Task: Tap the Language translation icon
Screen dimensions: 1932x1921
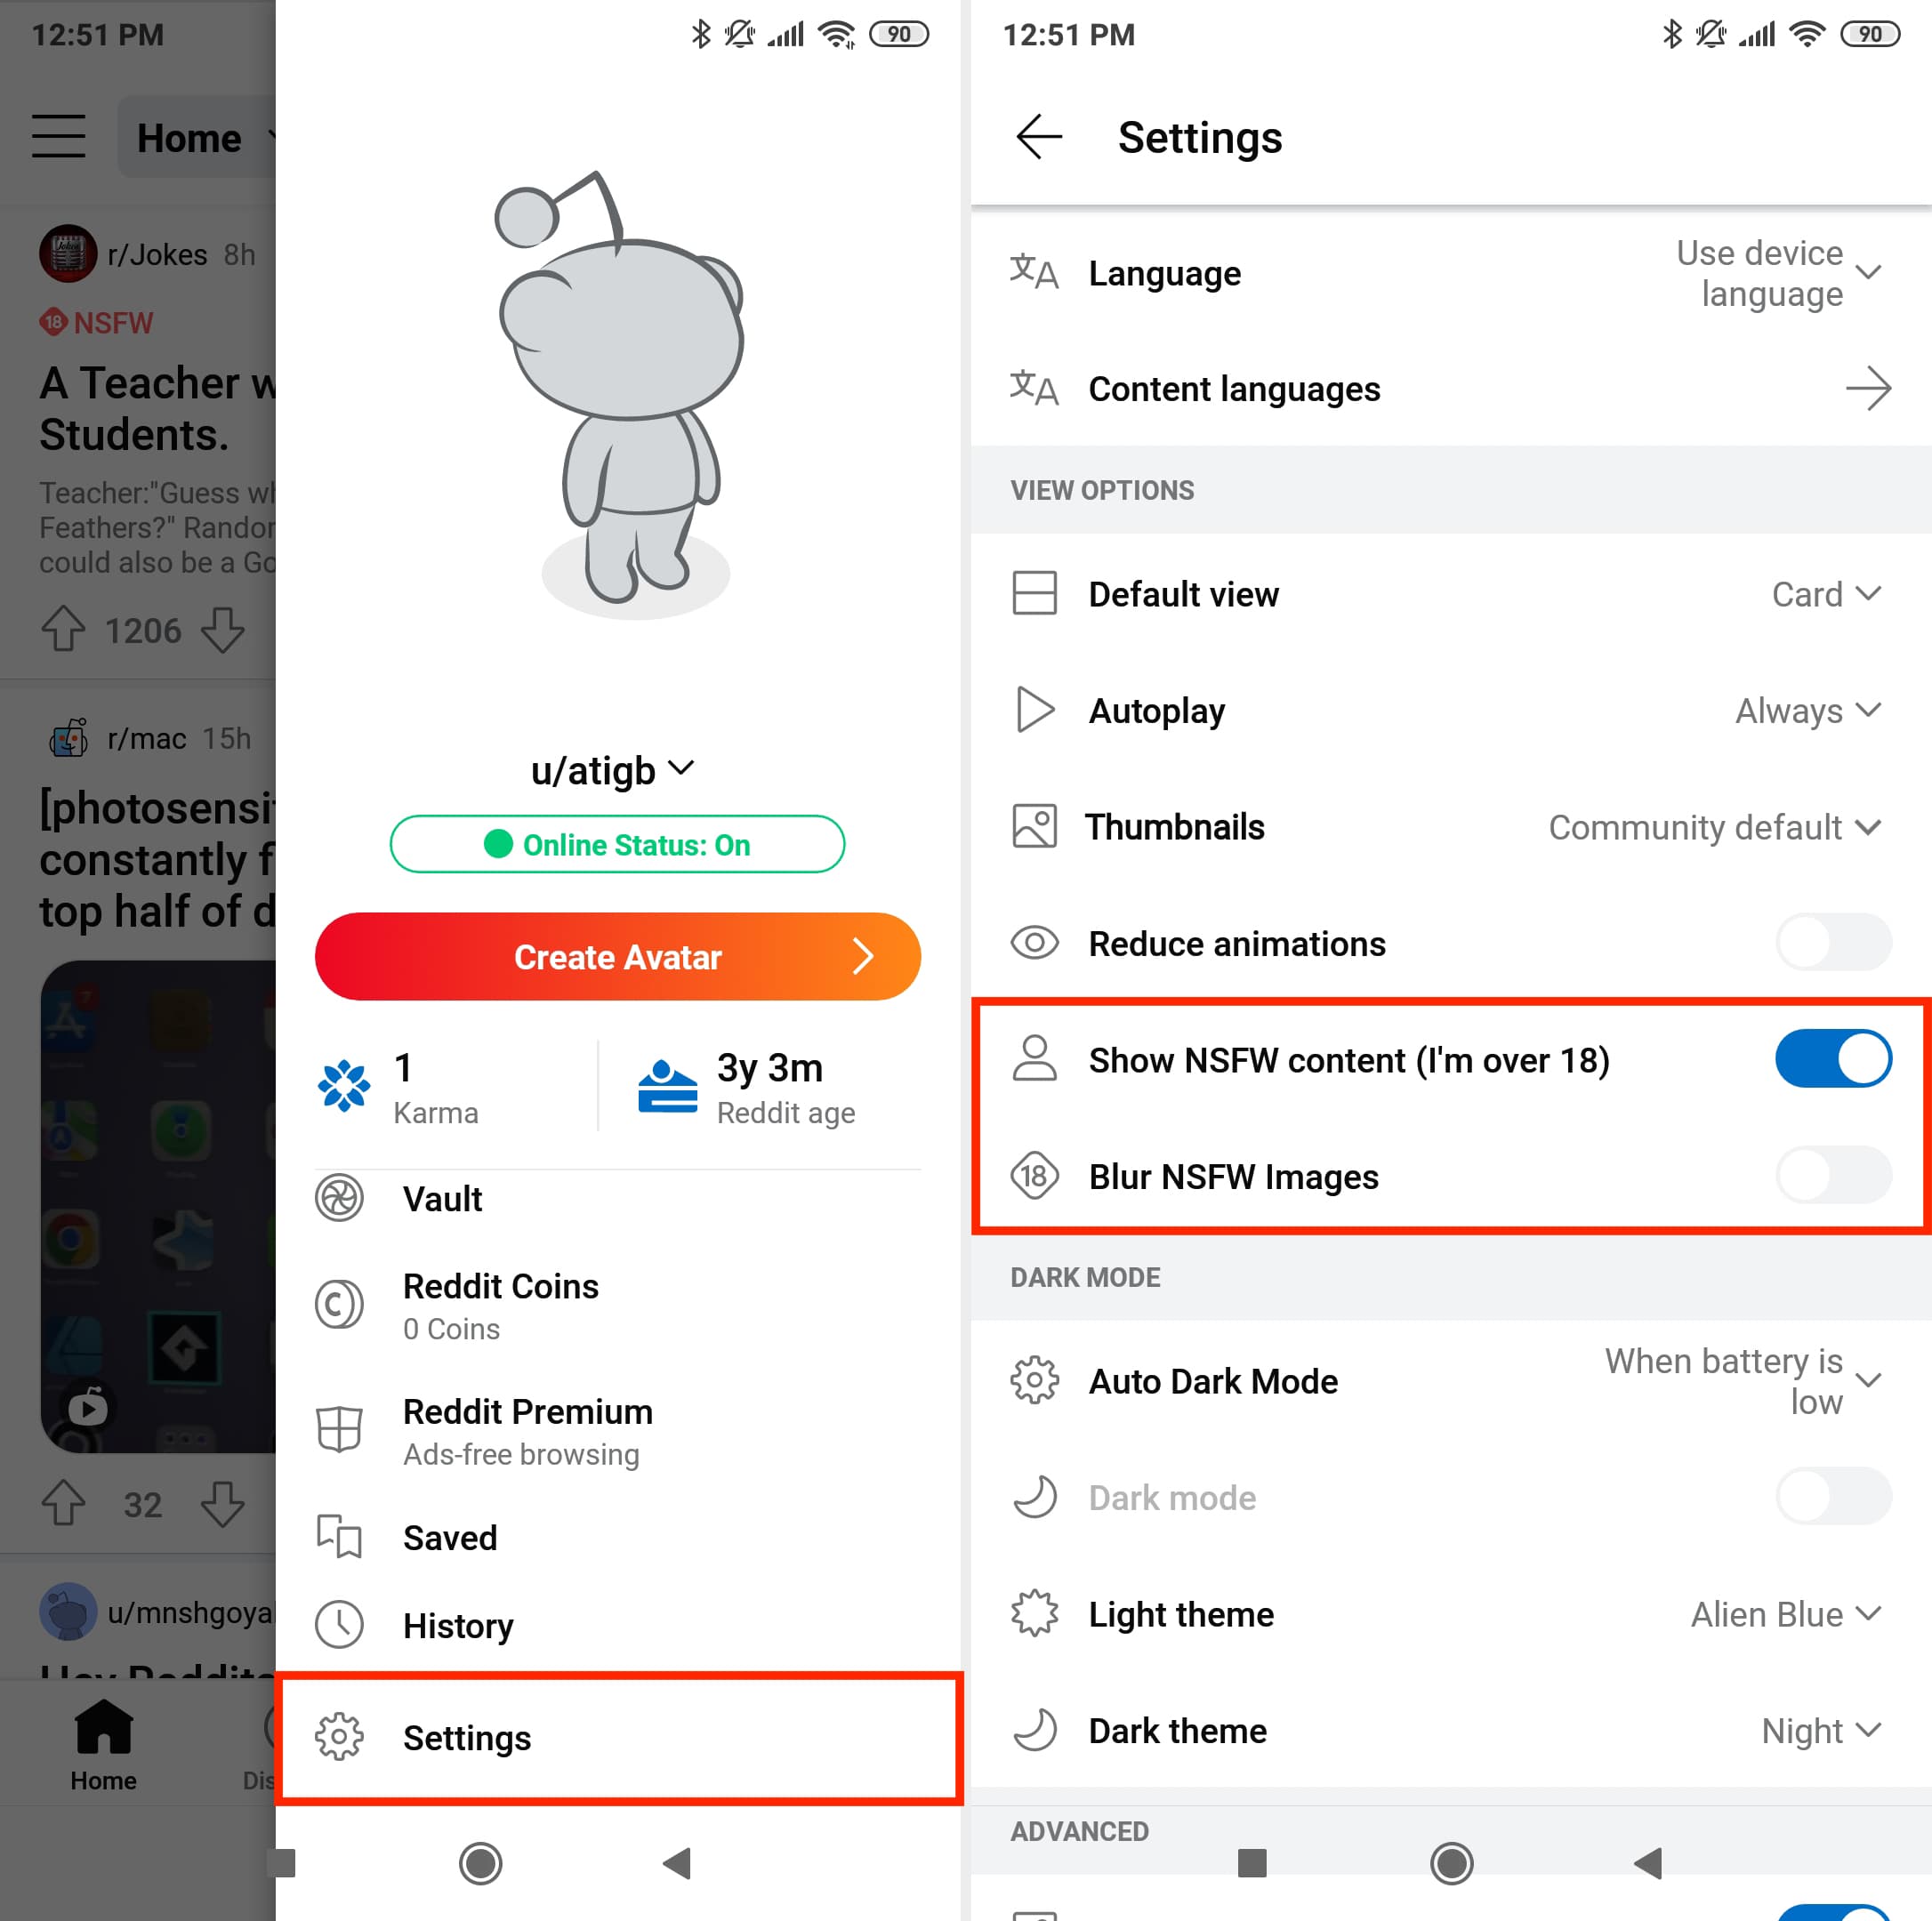Action: (x=1033, y=271)
